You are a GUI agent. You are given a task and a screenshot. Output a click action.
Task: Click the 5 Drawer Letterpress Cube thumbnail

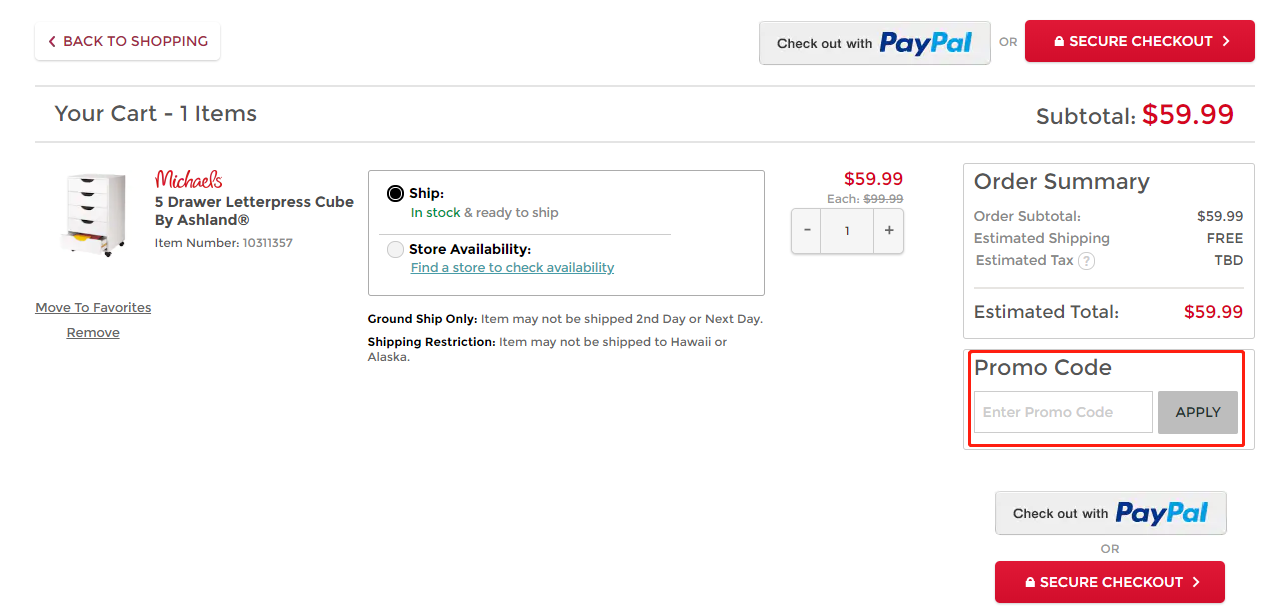pos(94,214)
